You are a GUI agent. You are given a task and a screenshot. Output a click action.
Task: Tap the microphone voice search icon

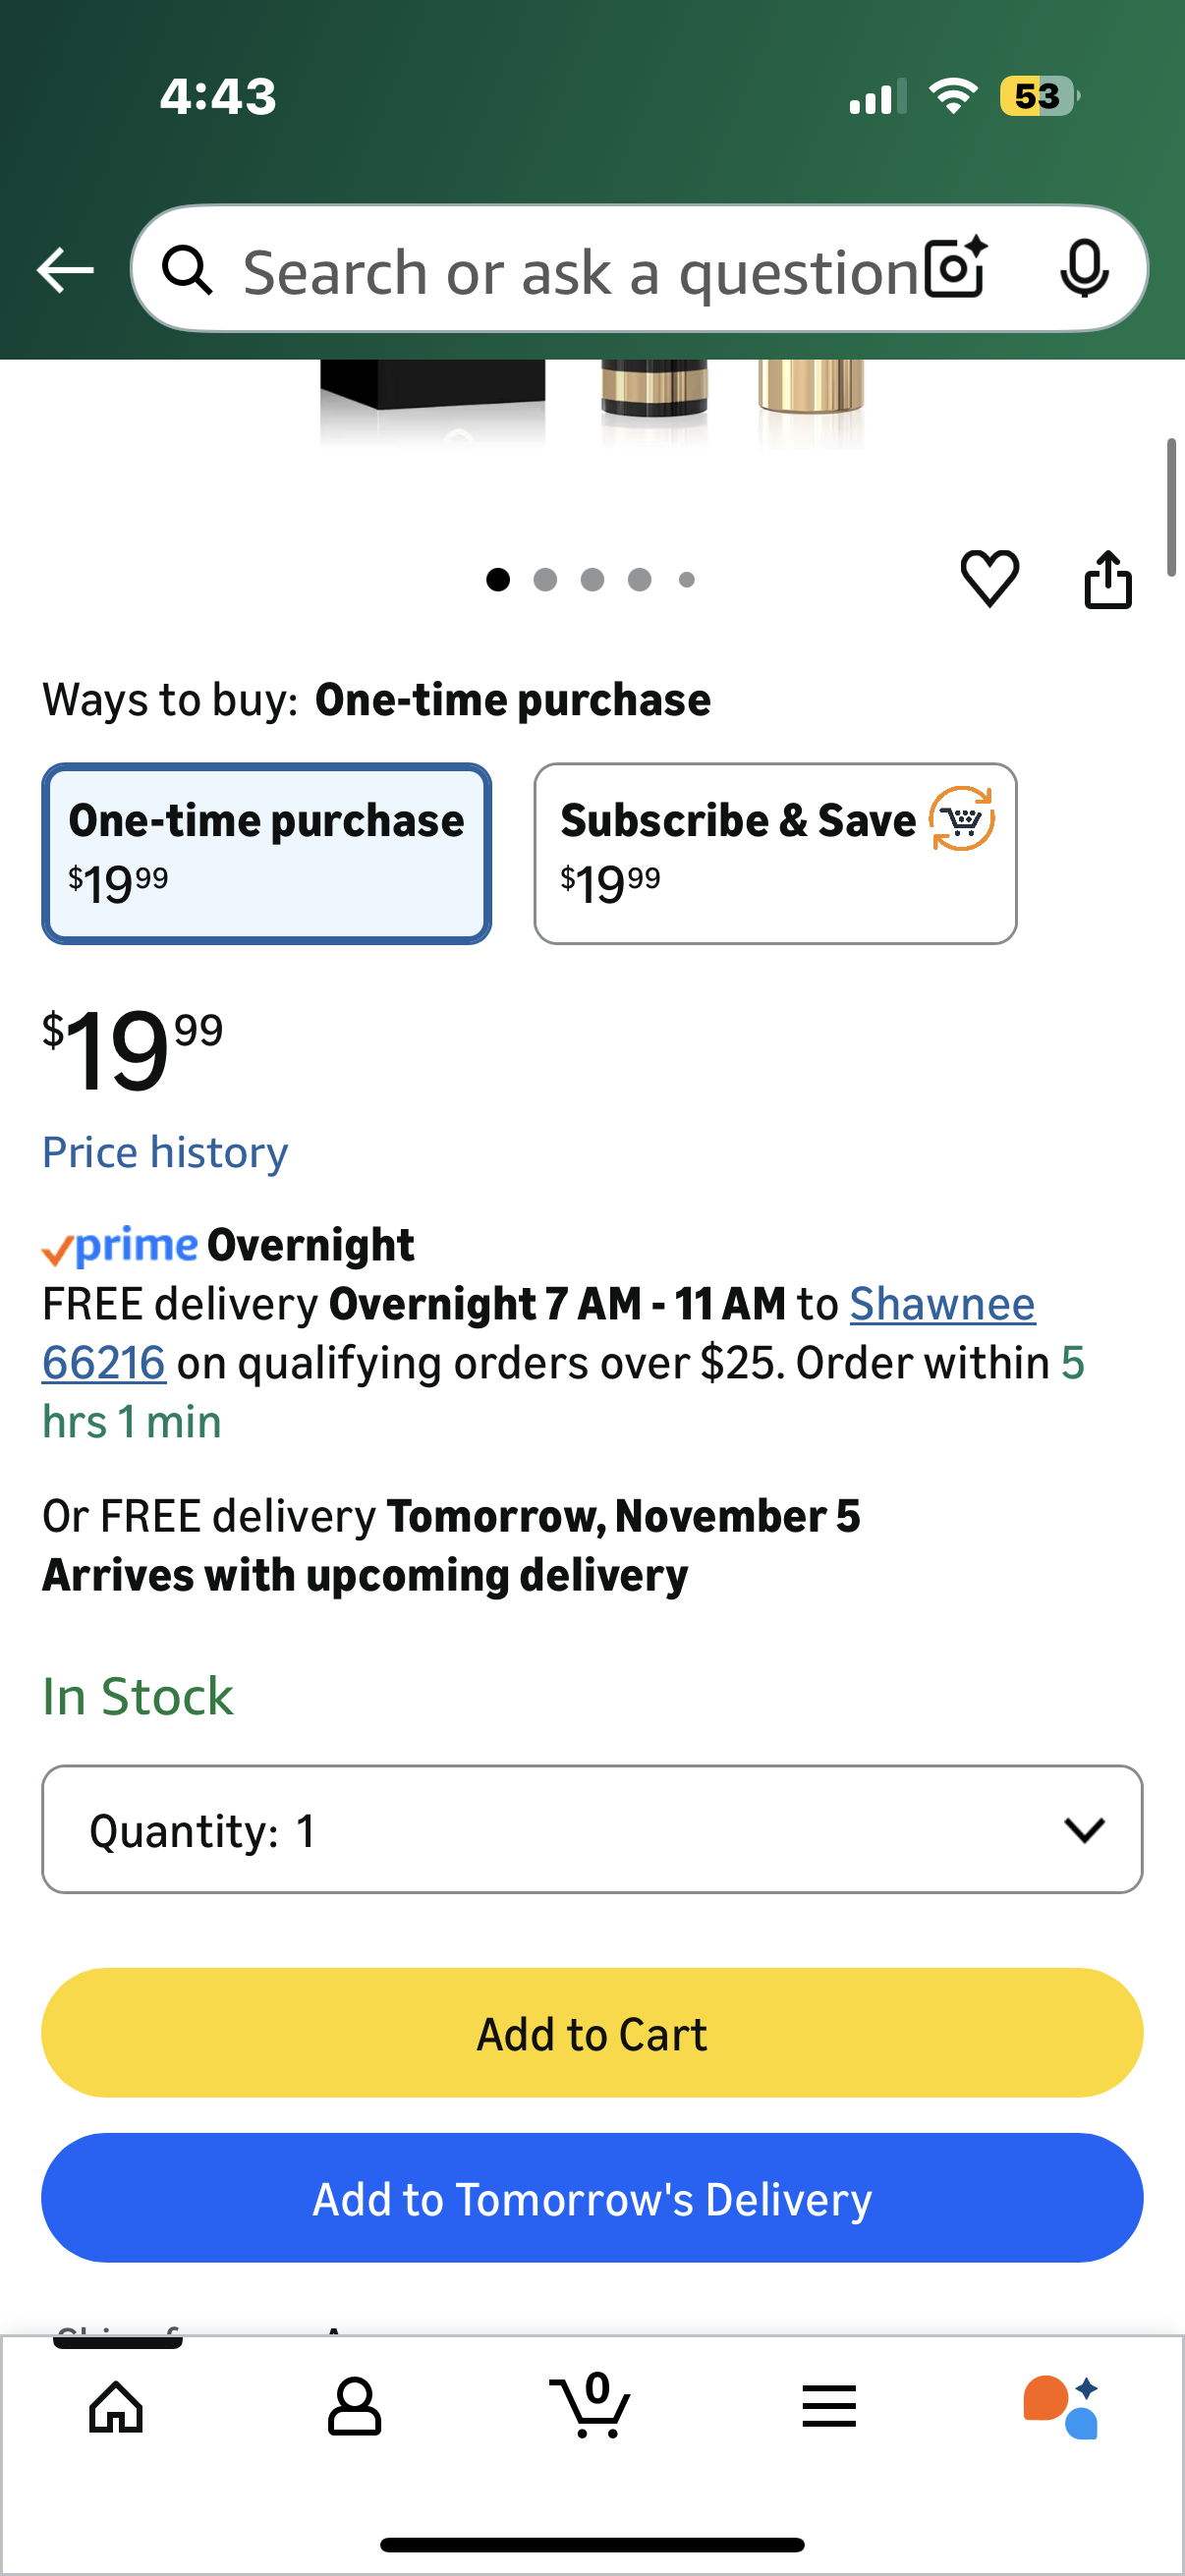coord(1084,268)
